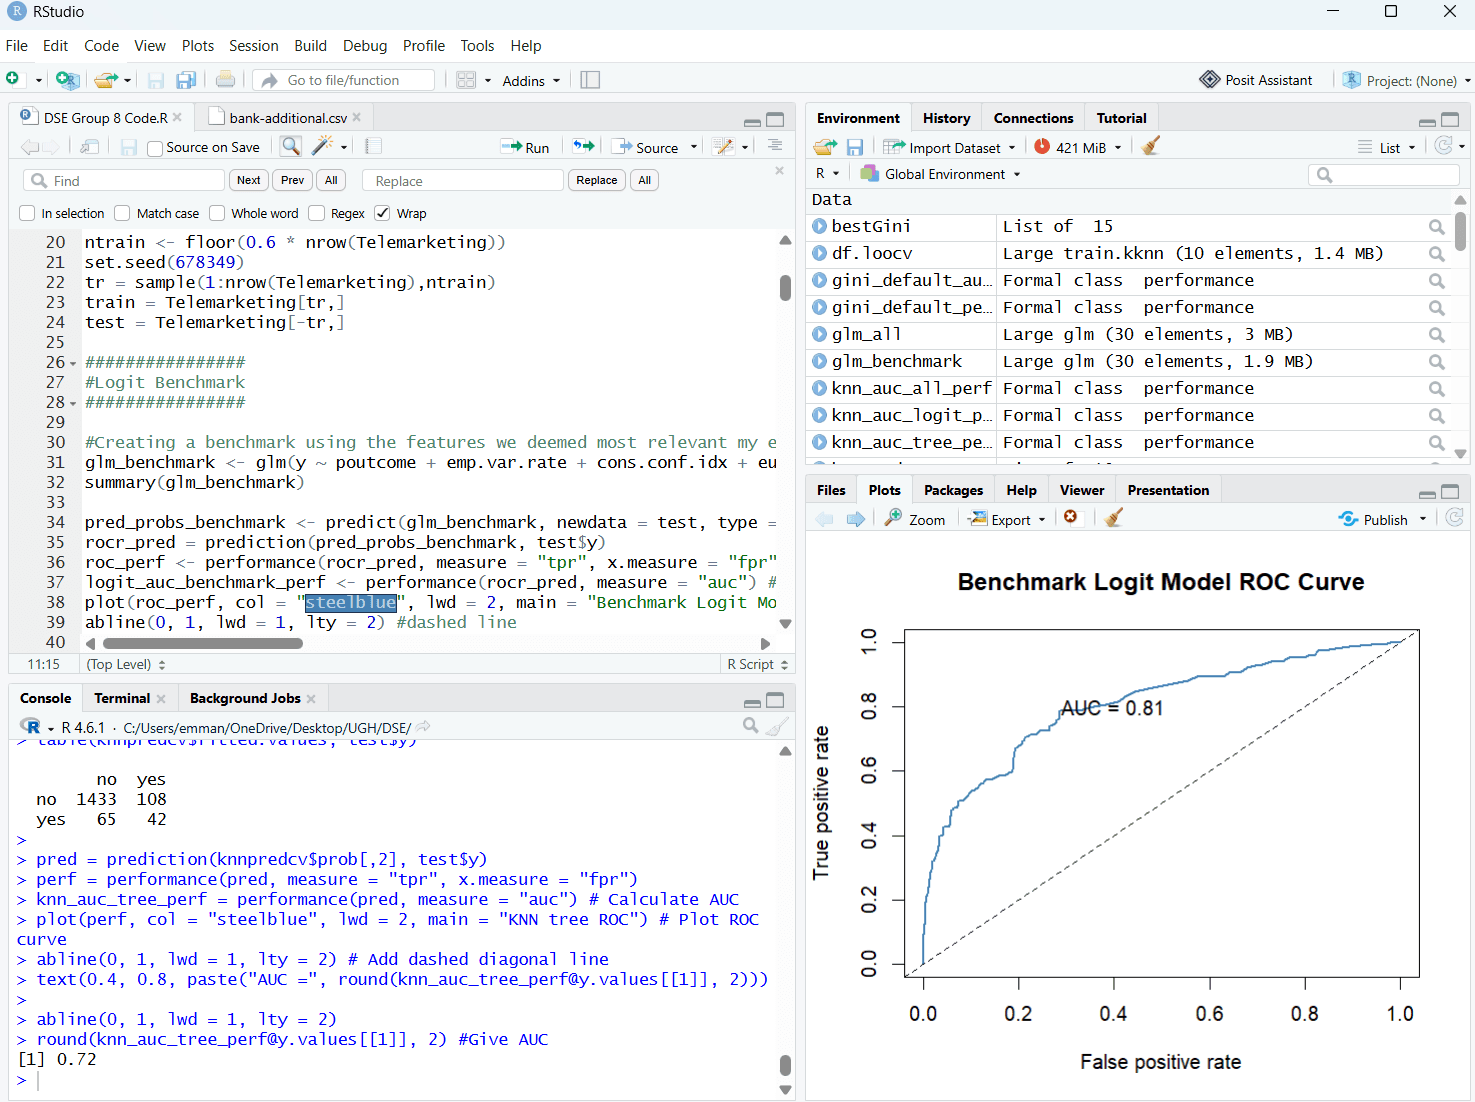Uncheck the Wrap checkbox
Screen dimensions: 1475x1102
click(x=382, y=213)
